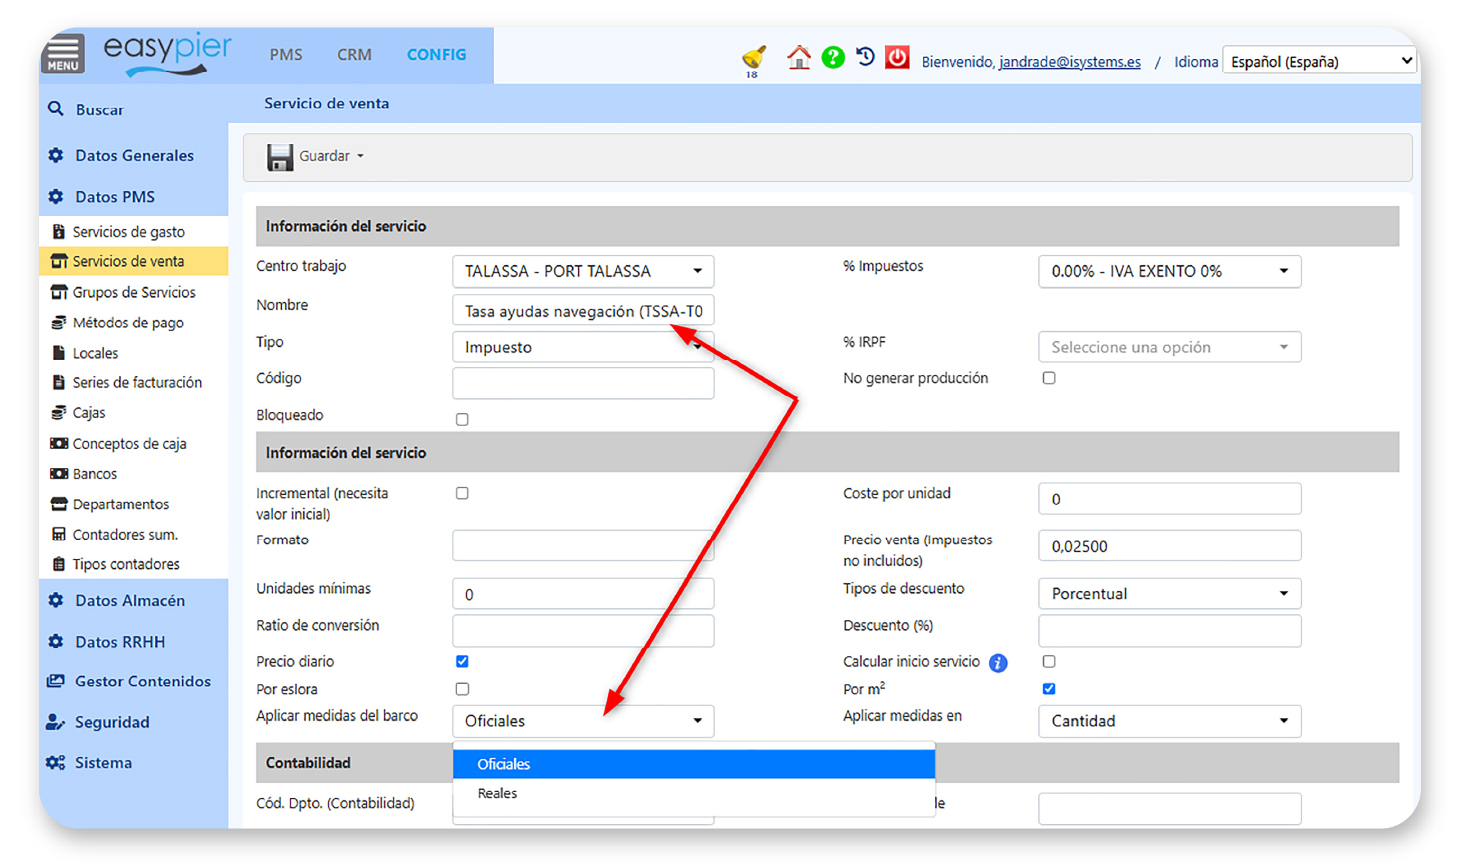Uncheck the Por m² checkbox

click(1049, 689)
